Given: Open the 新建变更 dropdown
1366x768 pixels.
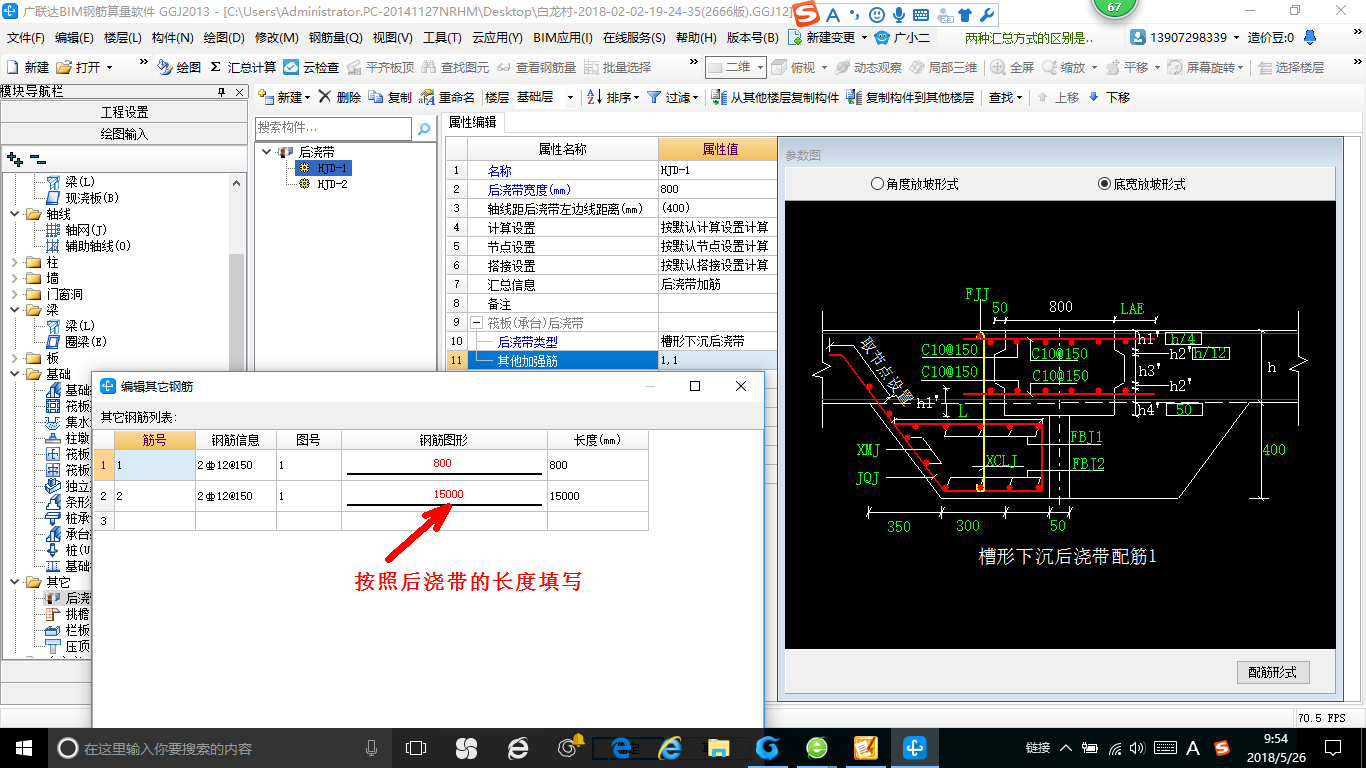Looking at the screenshot, I should point(828,37).
